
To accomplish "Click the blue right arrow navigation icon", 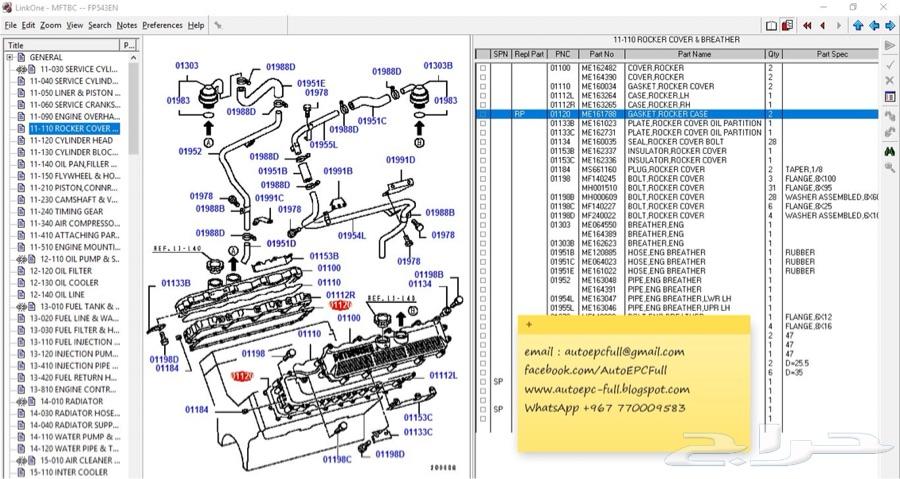I will [890, 26].
